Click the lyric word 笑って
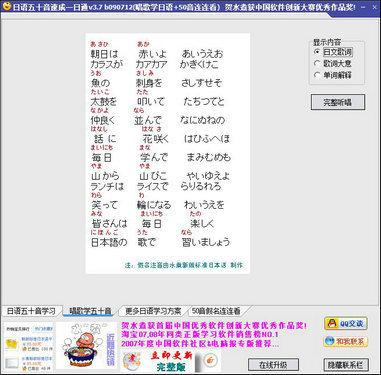The image size is (381, 375). point(105,205)
